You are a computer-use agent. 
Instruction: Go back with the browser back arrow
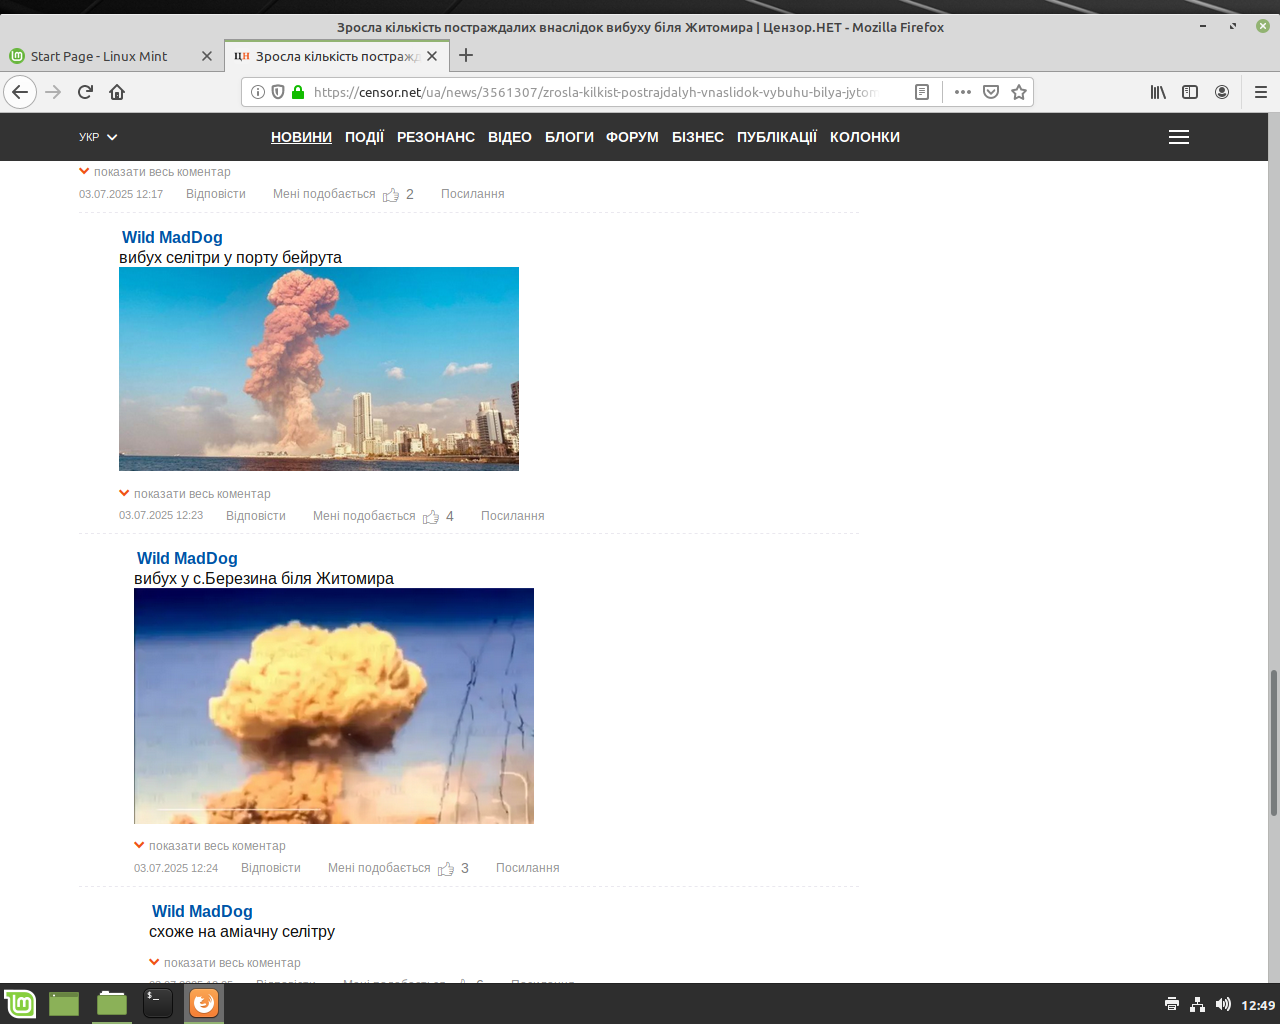tap(20, 92)
